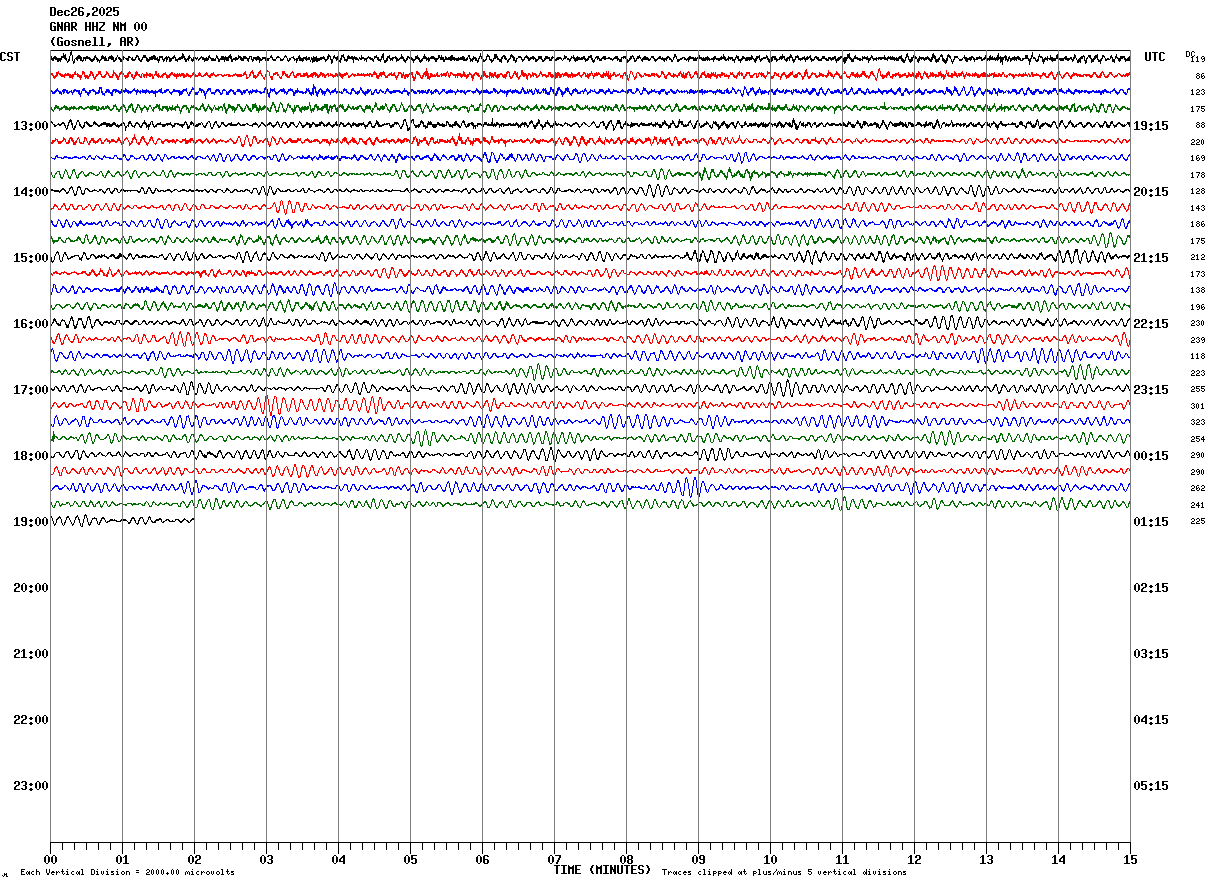Click the TIME (MINUTES) axis title
The image size is (1210, 886).
point(602,870)
